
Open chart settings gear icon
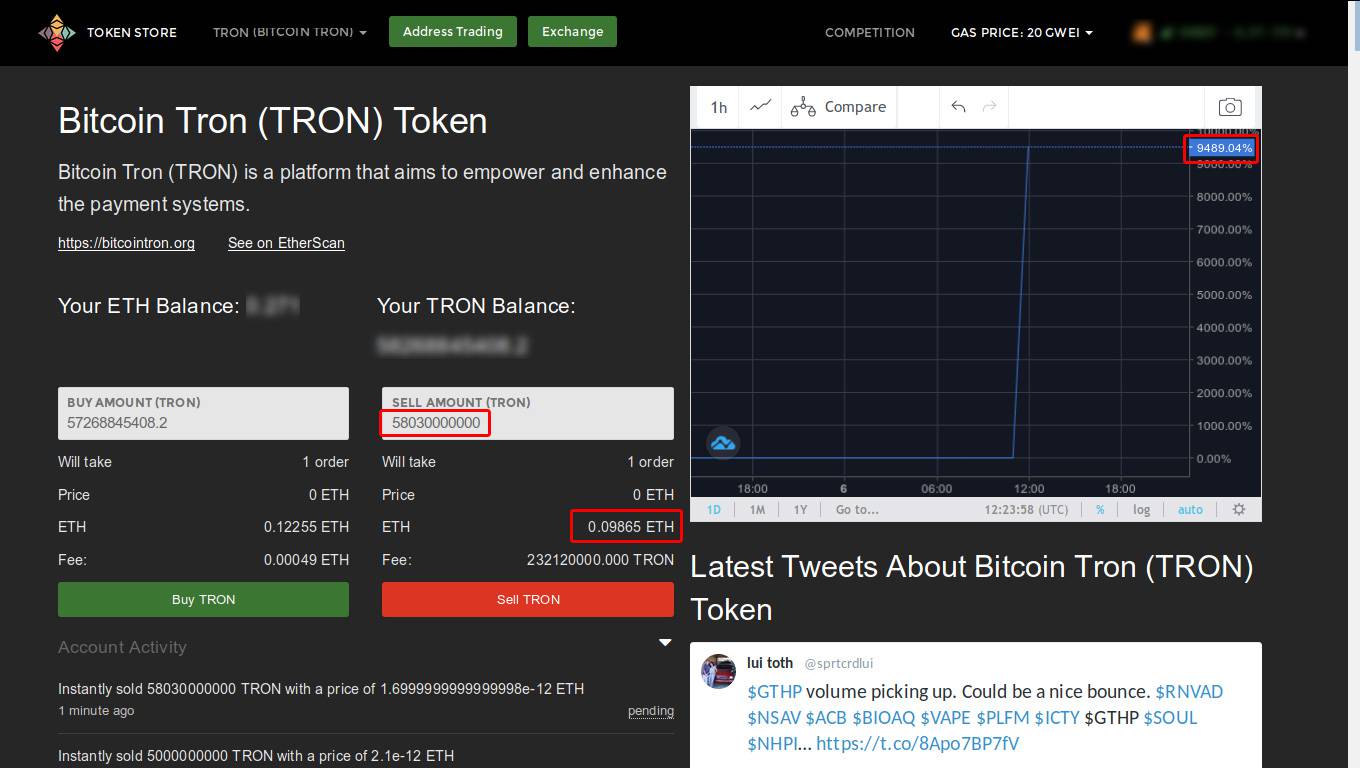[x=1239, y=509]
